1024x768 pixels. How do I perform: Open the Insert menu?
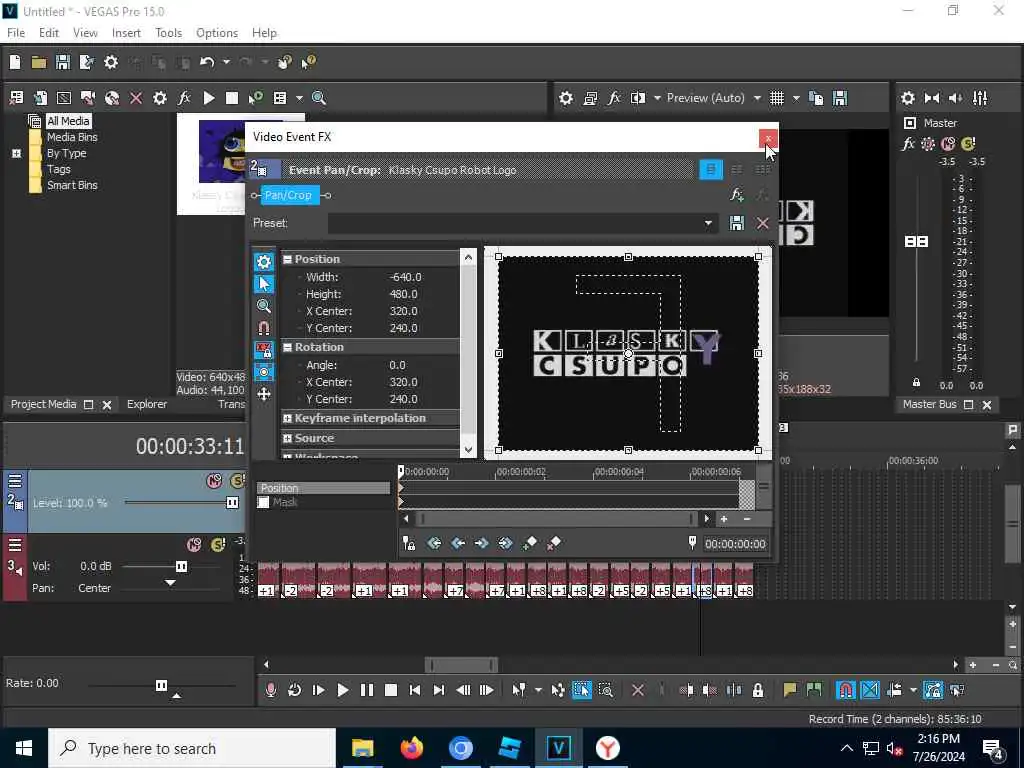point(126,33)
